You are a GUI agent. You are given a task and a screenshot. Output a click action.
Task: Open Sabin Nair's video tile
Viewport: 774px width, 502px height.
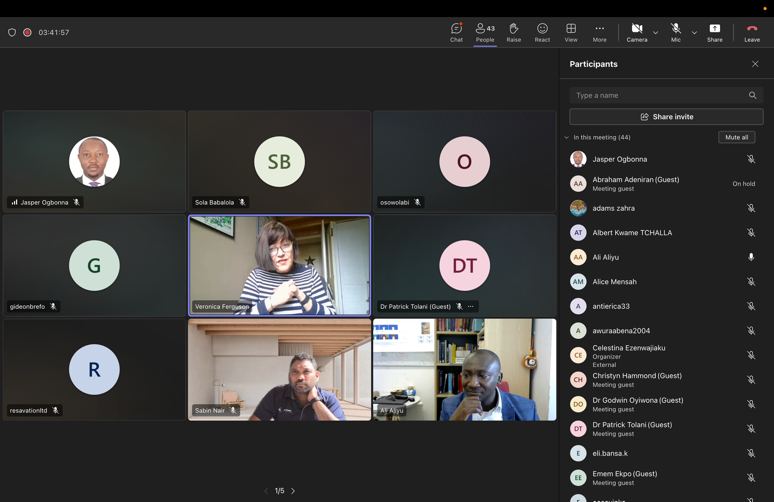tap(279, 370)
